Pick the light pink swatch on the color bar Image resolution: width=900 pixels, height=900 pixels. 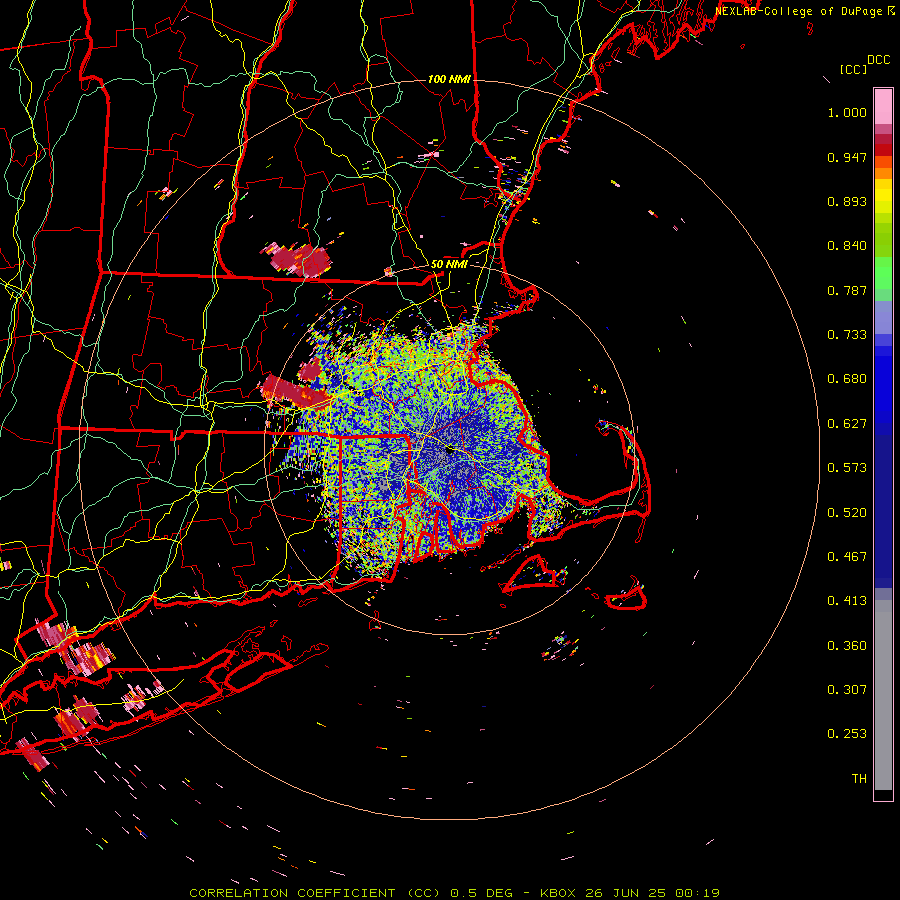pyautogui.click(x=883, y=107)
